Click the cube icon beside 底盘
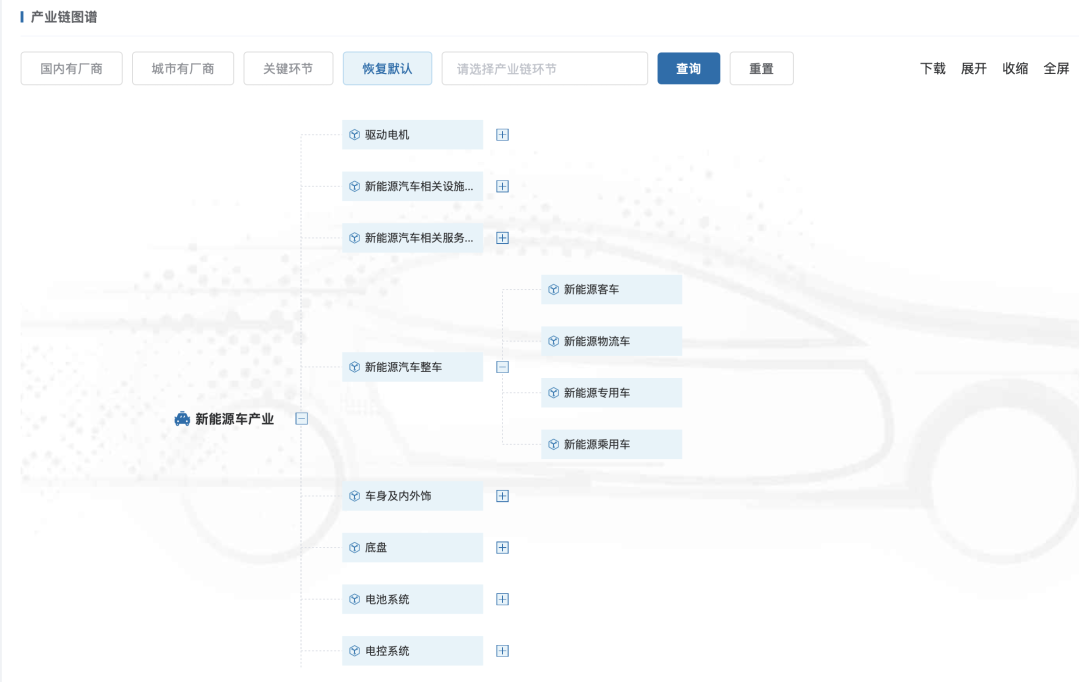This screenshot has width=1080, height=682. 354,548
